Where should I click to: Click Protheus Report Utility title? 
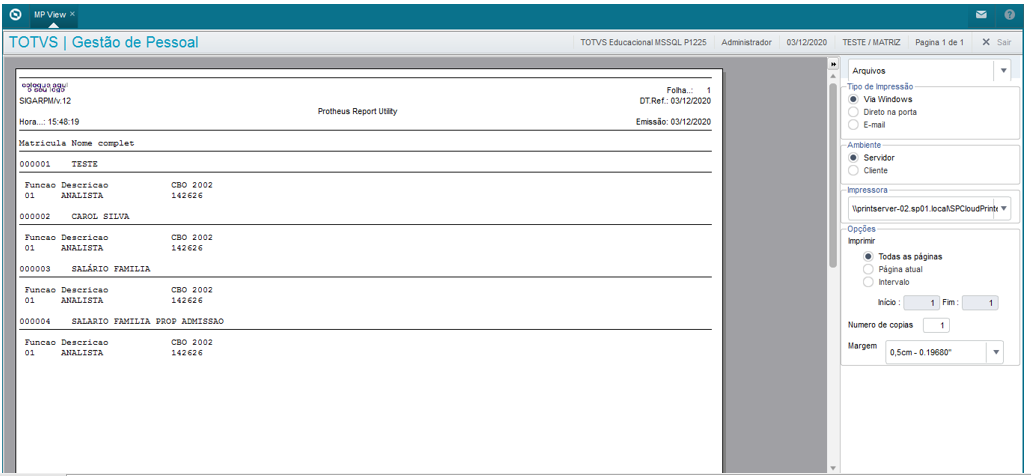pos(357,111)
